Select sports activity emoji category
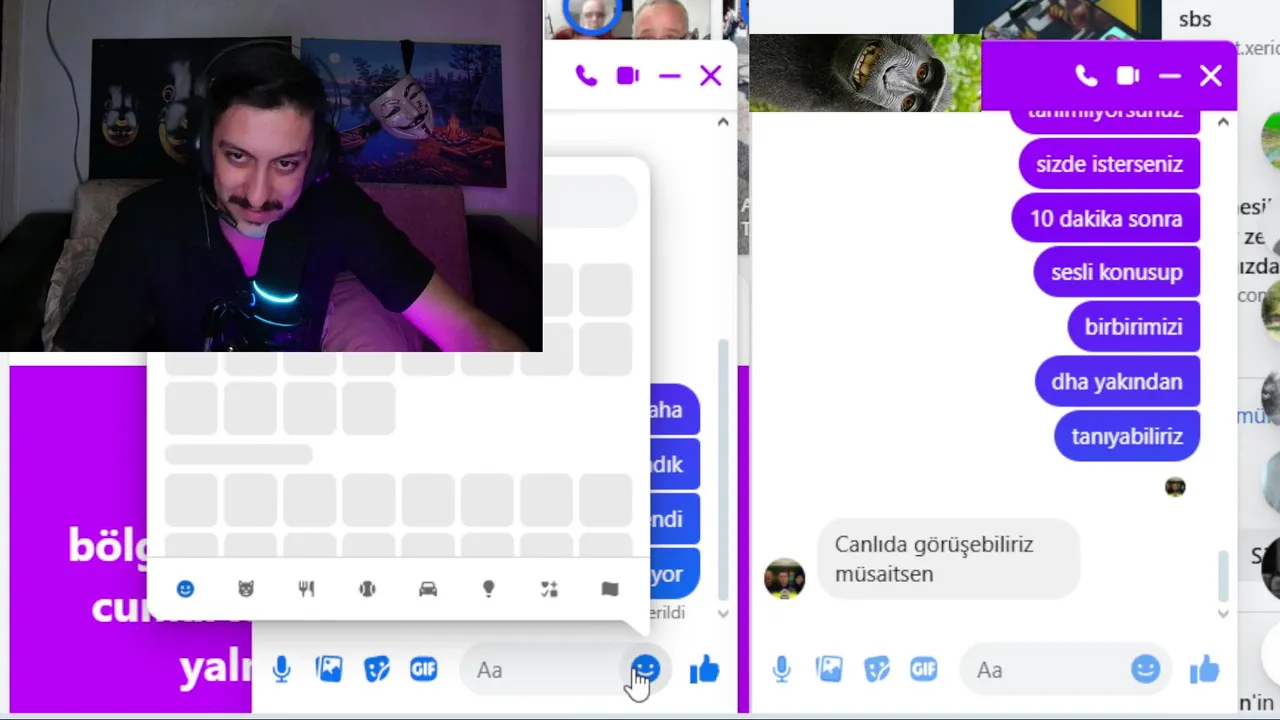Viewport: 1280px width, 720px height. click(x=367, y=589)
